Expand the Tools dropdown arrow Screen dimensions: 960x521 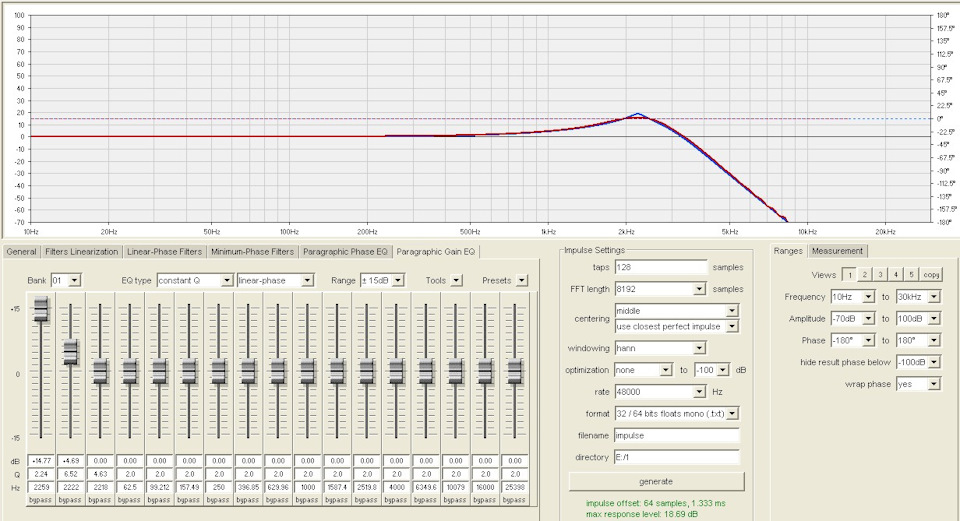pos(457,280)
